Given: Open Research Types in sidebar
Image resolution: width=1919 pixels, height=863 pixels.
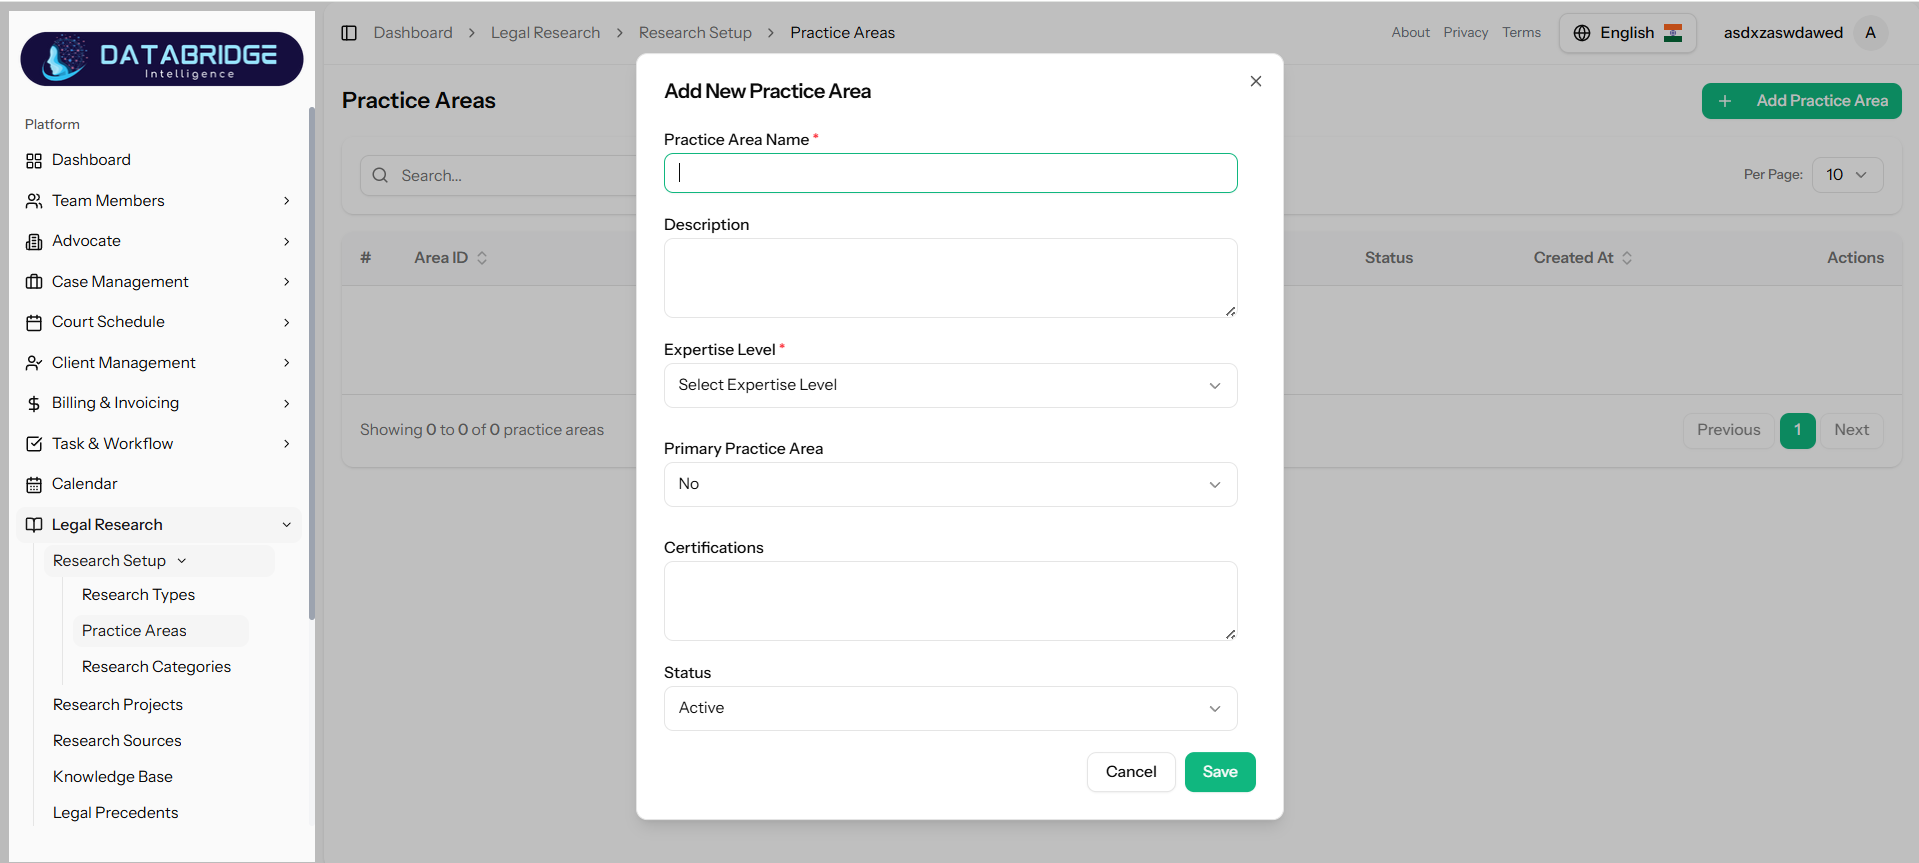Looking at the screenshot, I should pos(138,595).
